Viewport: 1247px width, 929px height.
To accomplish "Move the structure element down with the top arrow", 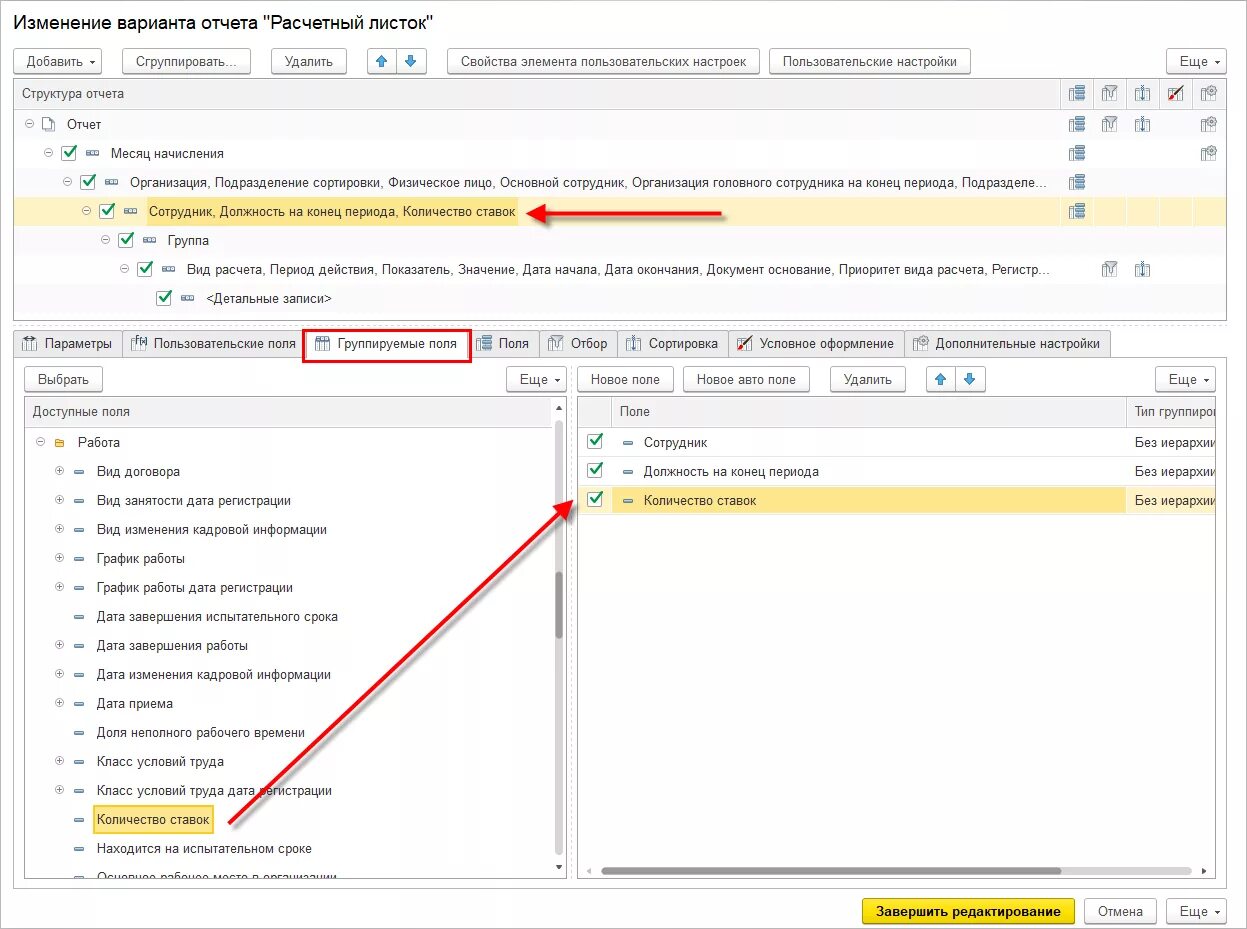I will [x=410, y=61].
